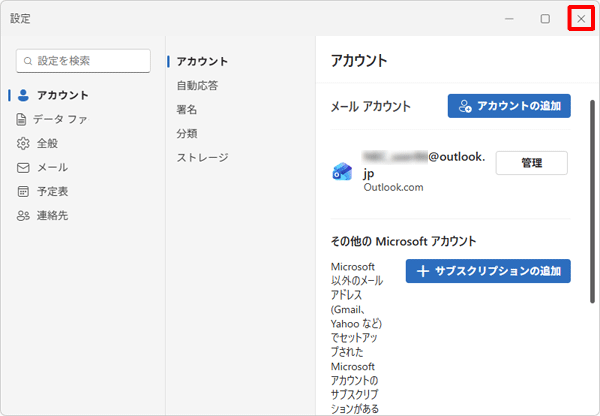Viewport: 600px width, 416px height.
Task: Open 連絡先 settings category
Action: pos(42,216)
